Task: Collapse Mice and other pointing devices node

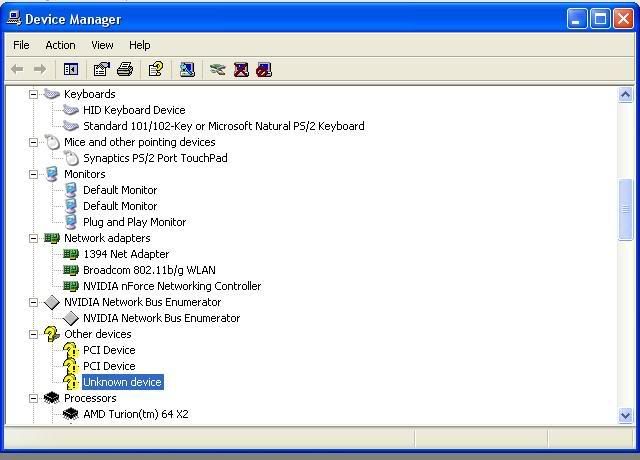Action: (33, 142)
